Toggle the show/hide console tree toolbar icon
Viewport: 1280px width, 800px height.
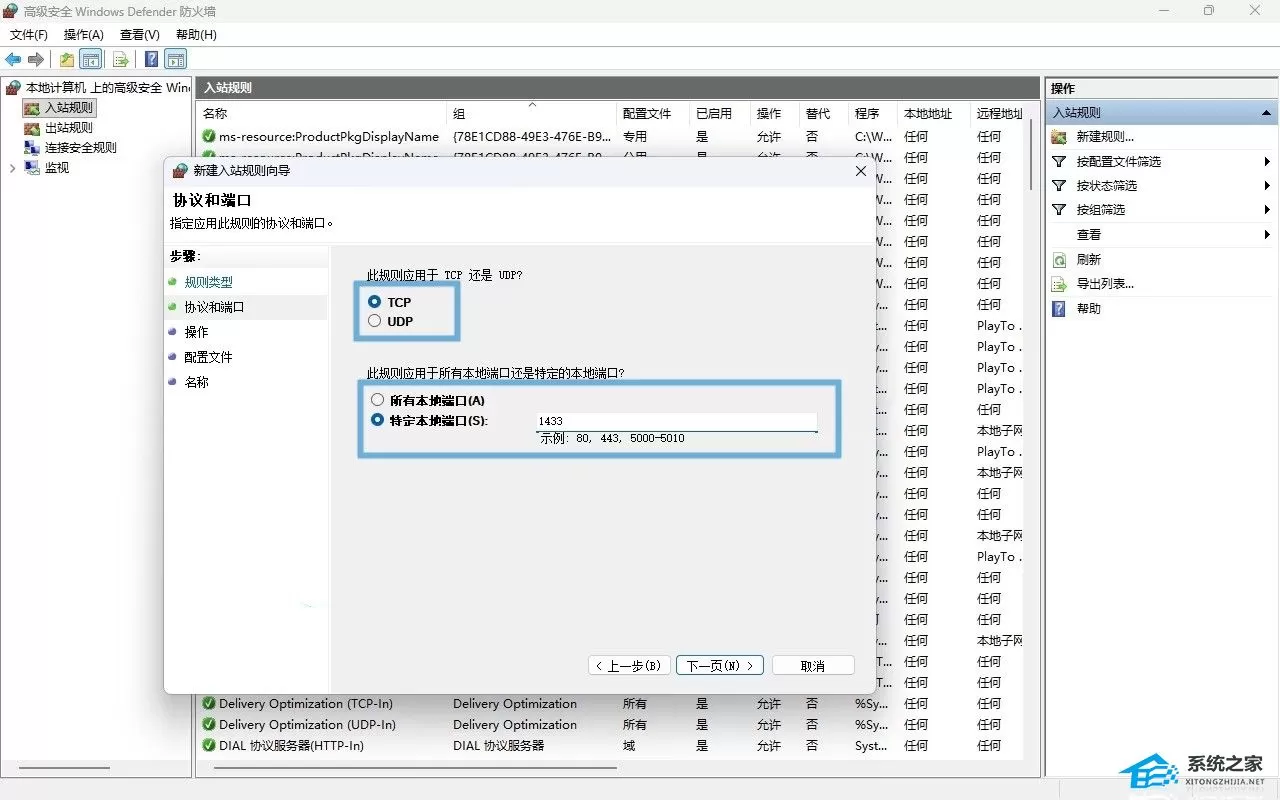pos(90,59)
